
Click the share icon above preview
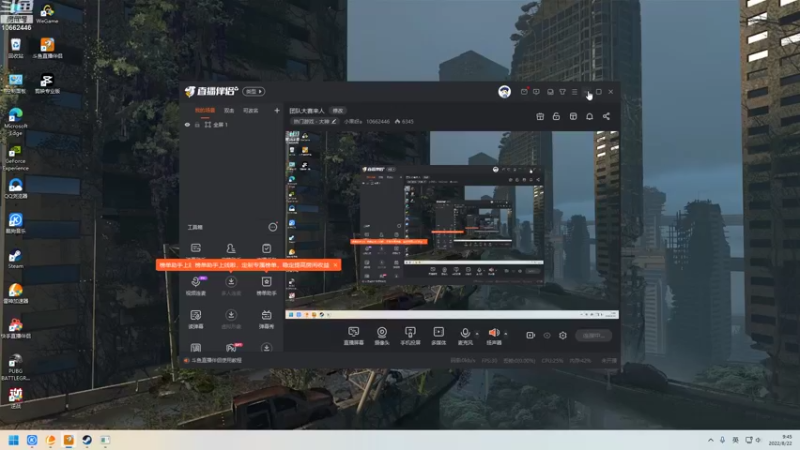pos(606,116)
